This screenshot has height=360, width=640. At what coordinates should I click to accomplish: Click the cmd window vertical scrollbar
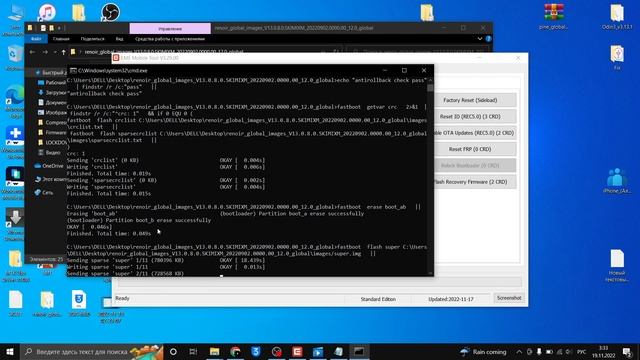(430, 177)
